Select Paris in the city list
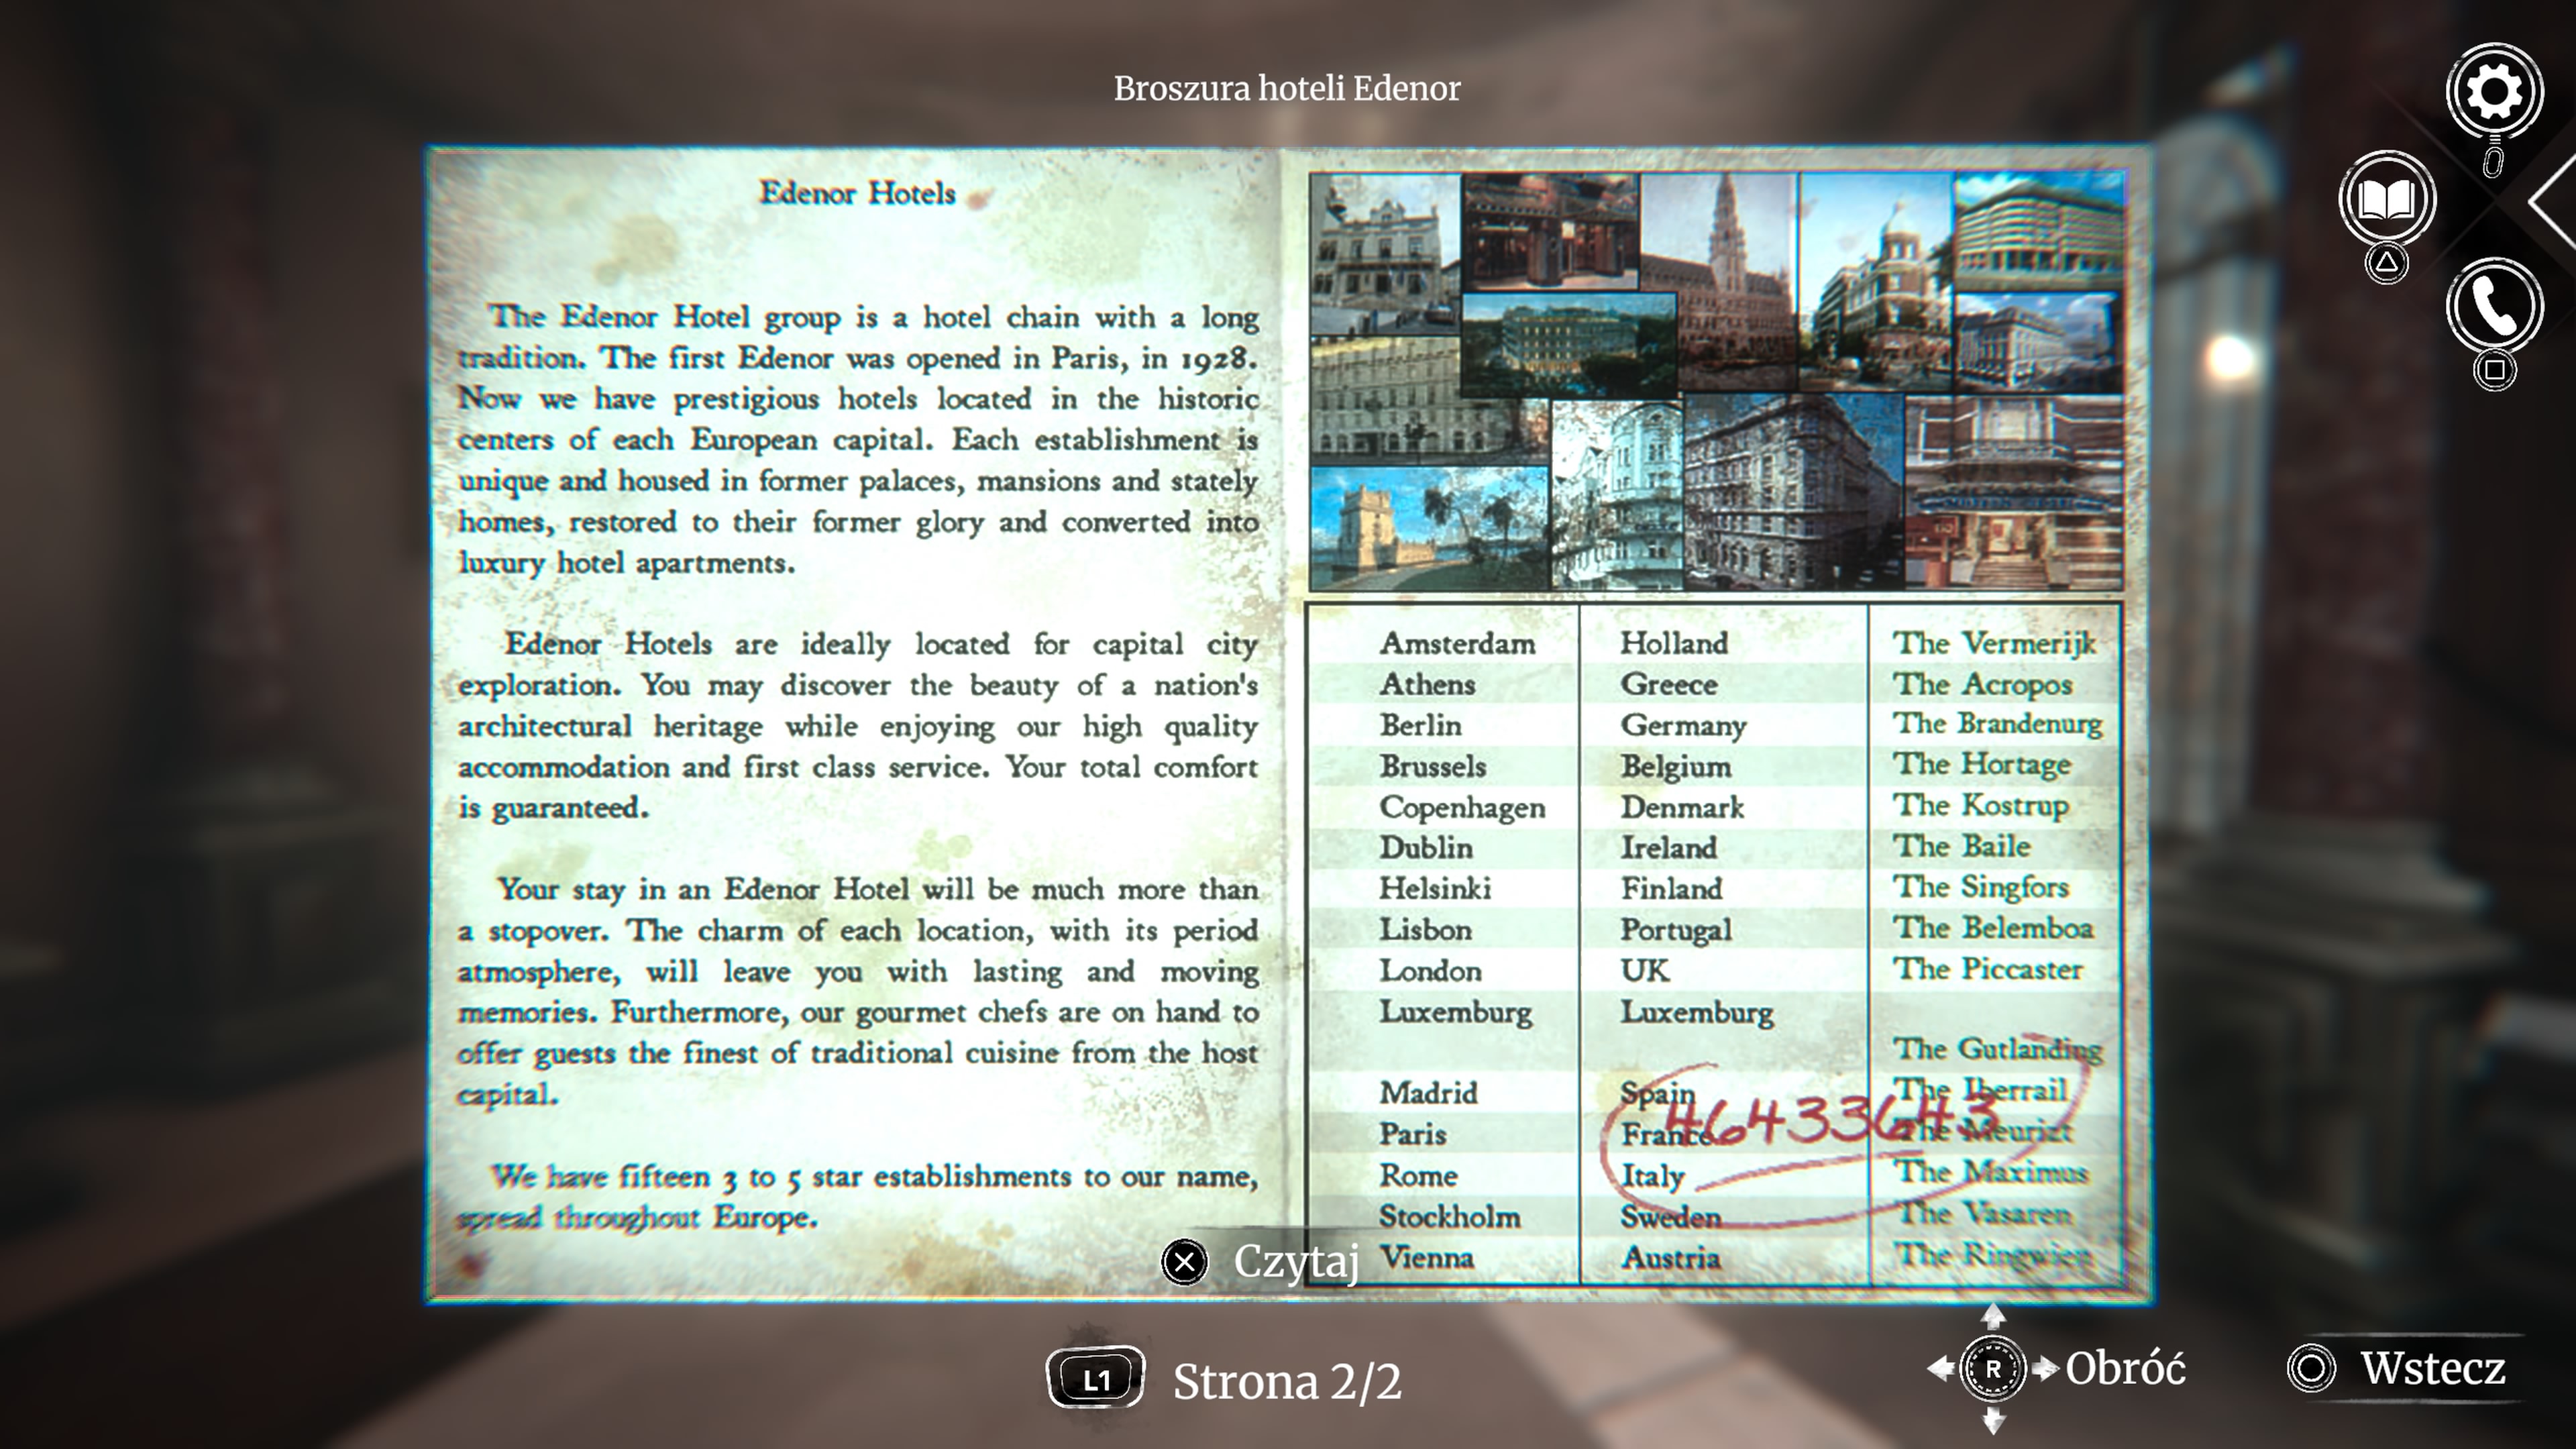2576x1449 pixels. [x=1414, y=1134]
